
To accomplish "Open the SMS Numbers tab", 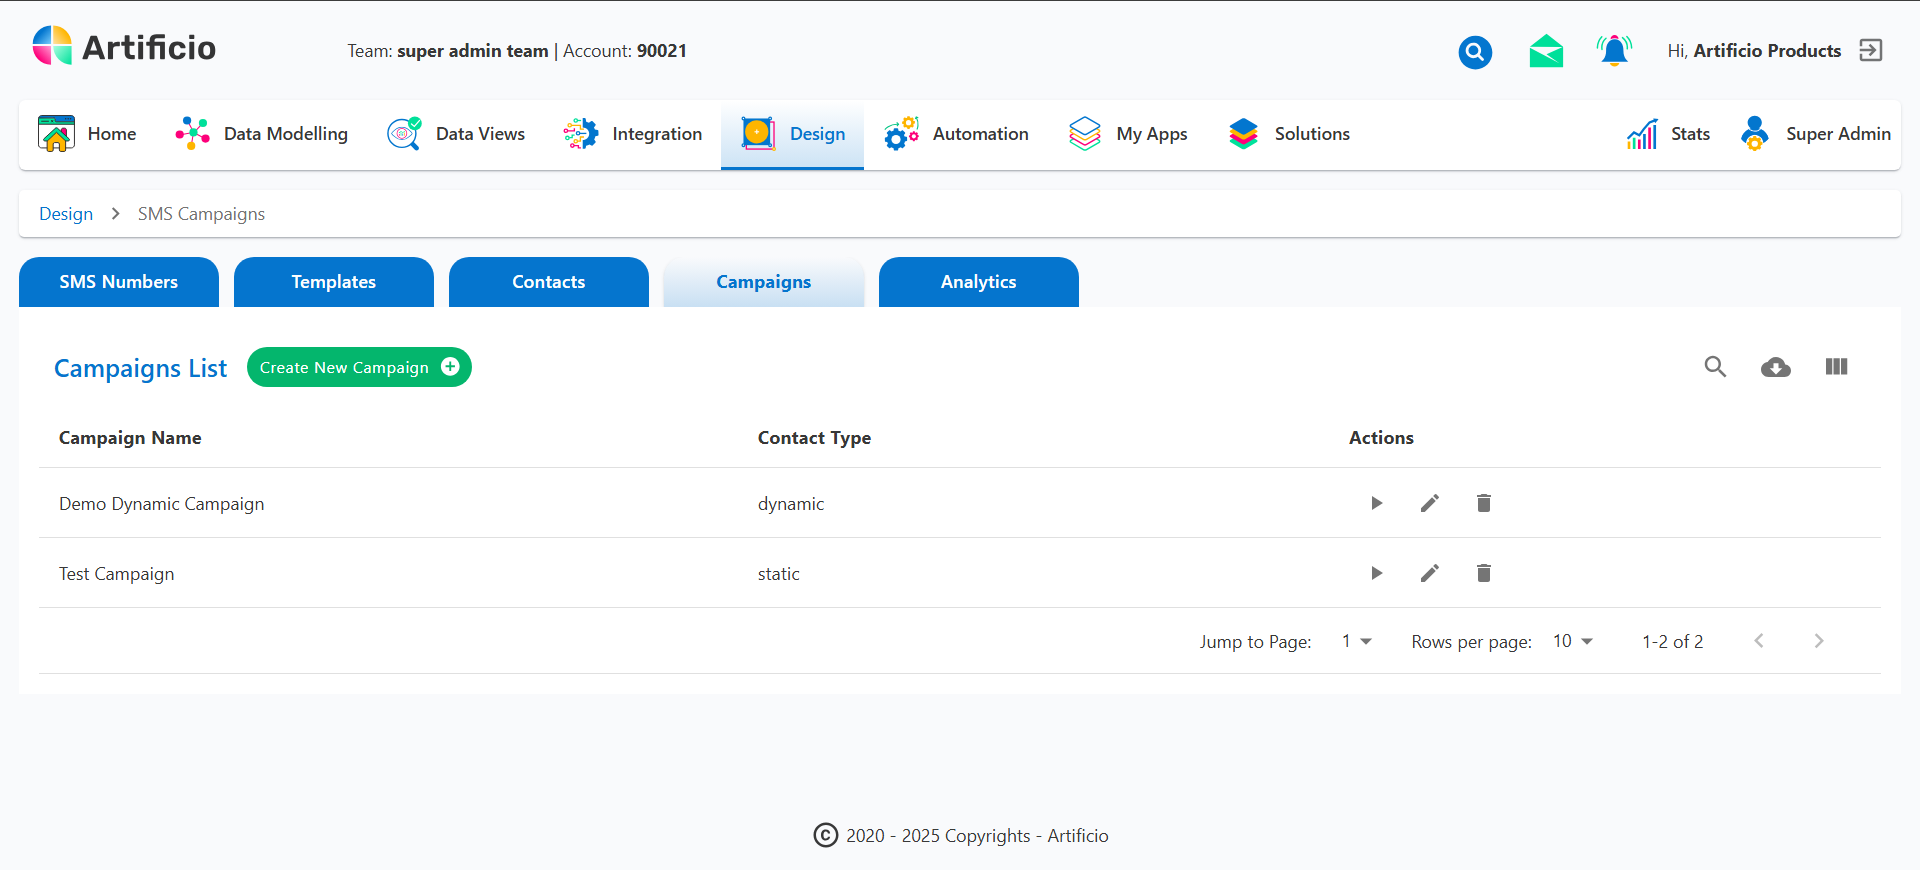I will pyautogui.click(x=118, y=282).
